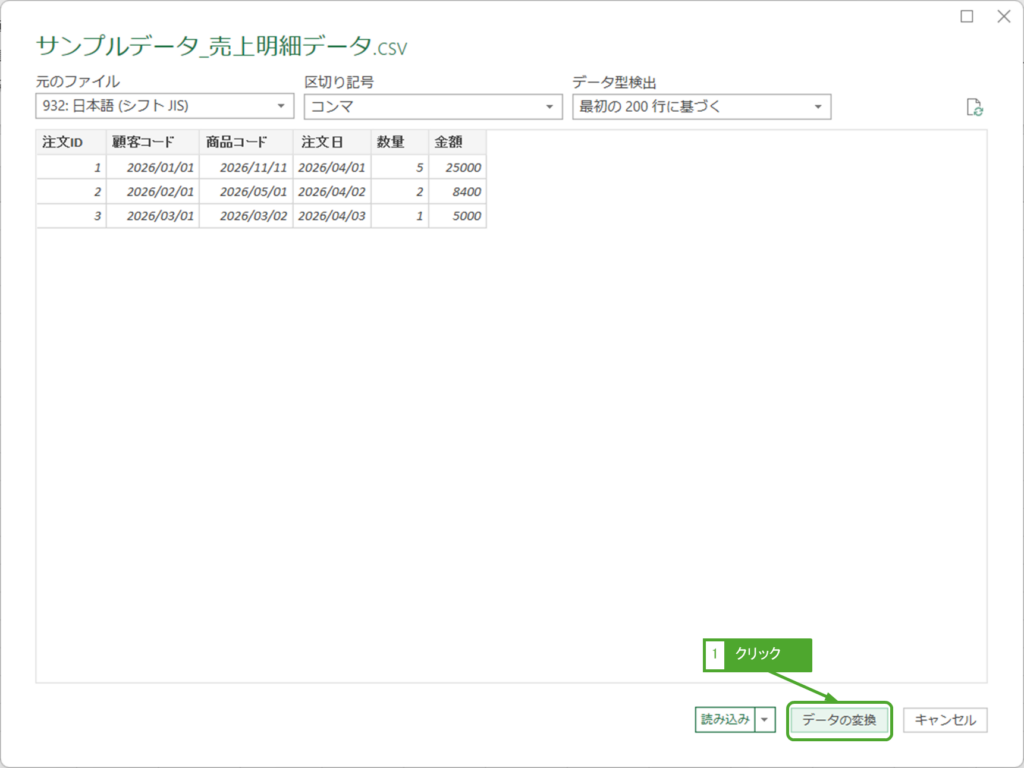
Task: Click the キャンセル button
Action: tap(945, 720)
